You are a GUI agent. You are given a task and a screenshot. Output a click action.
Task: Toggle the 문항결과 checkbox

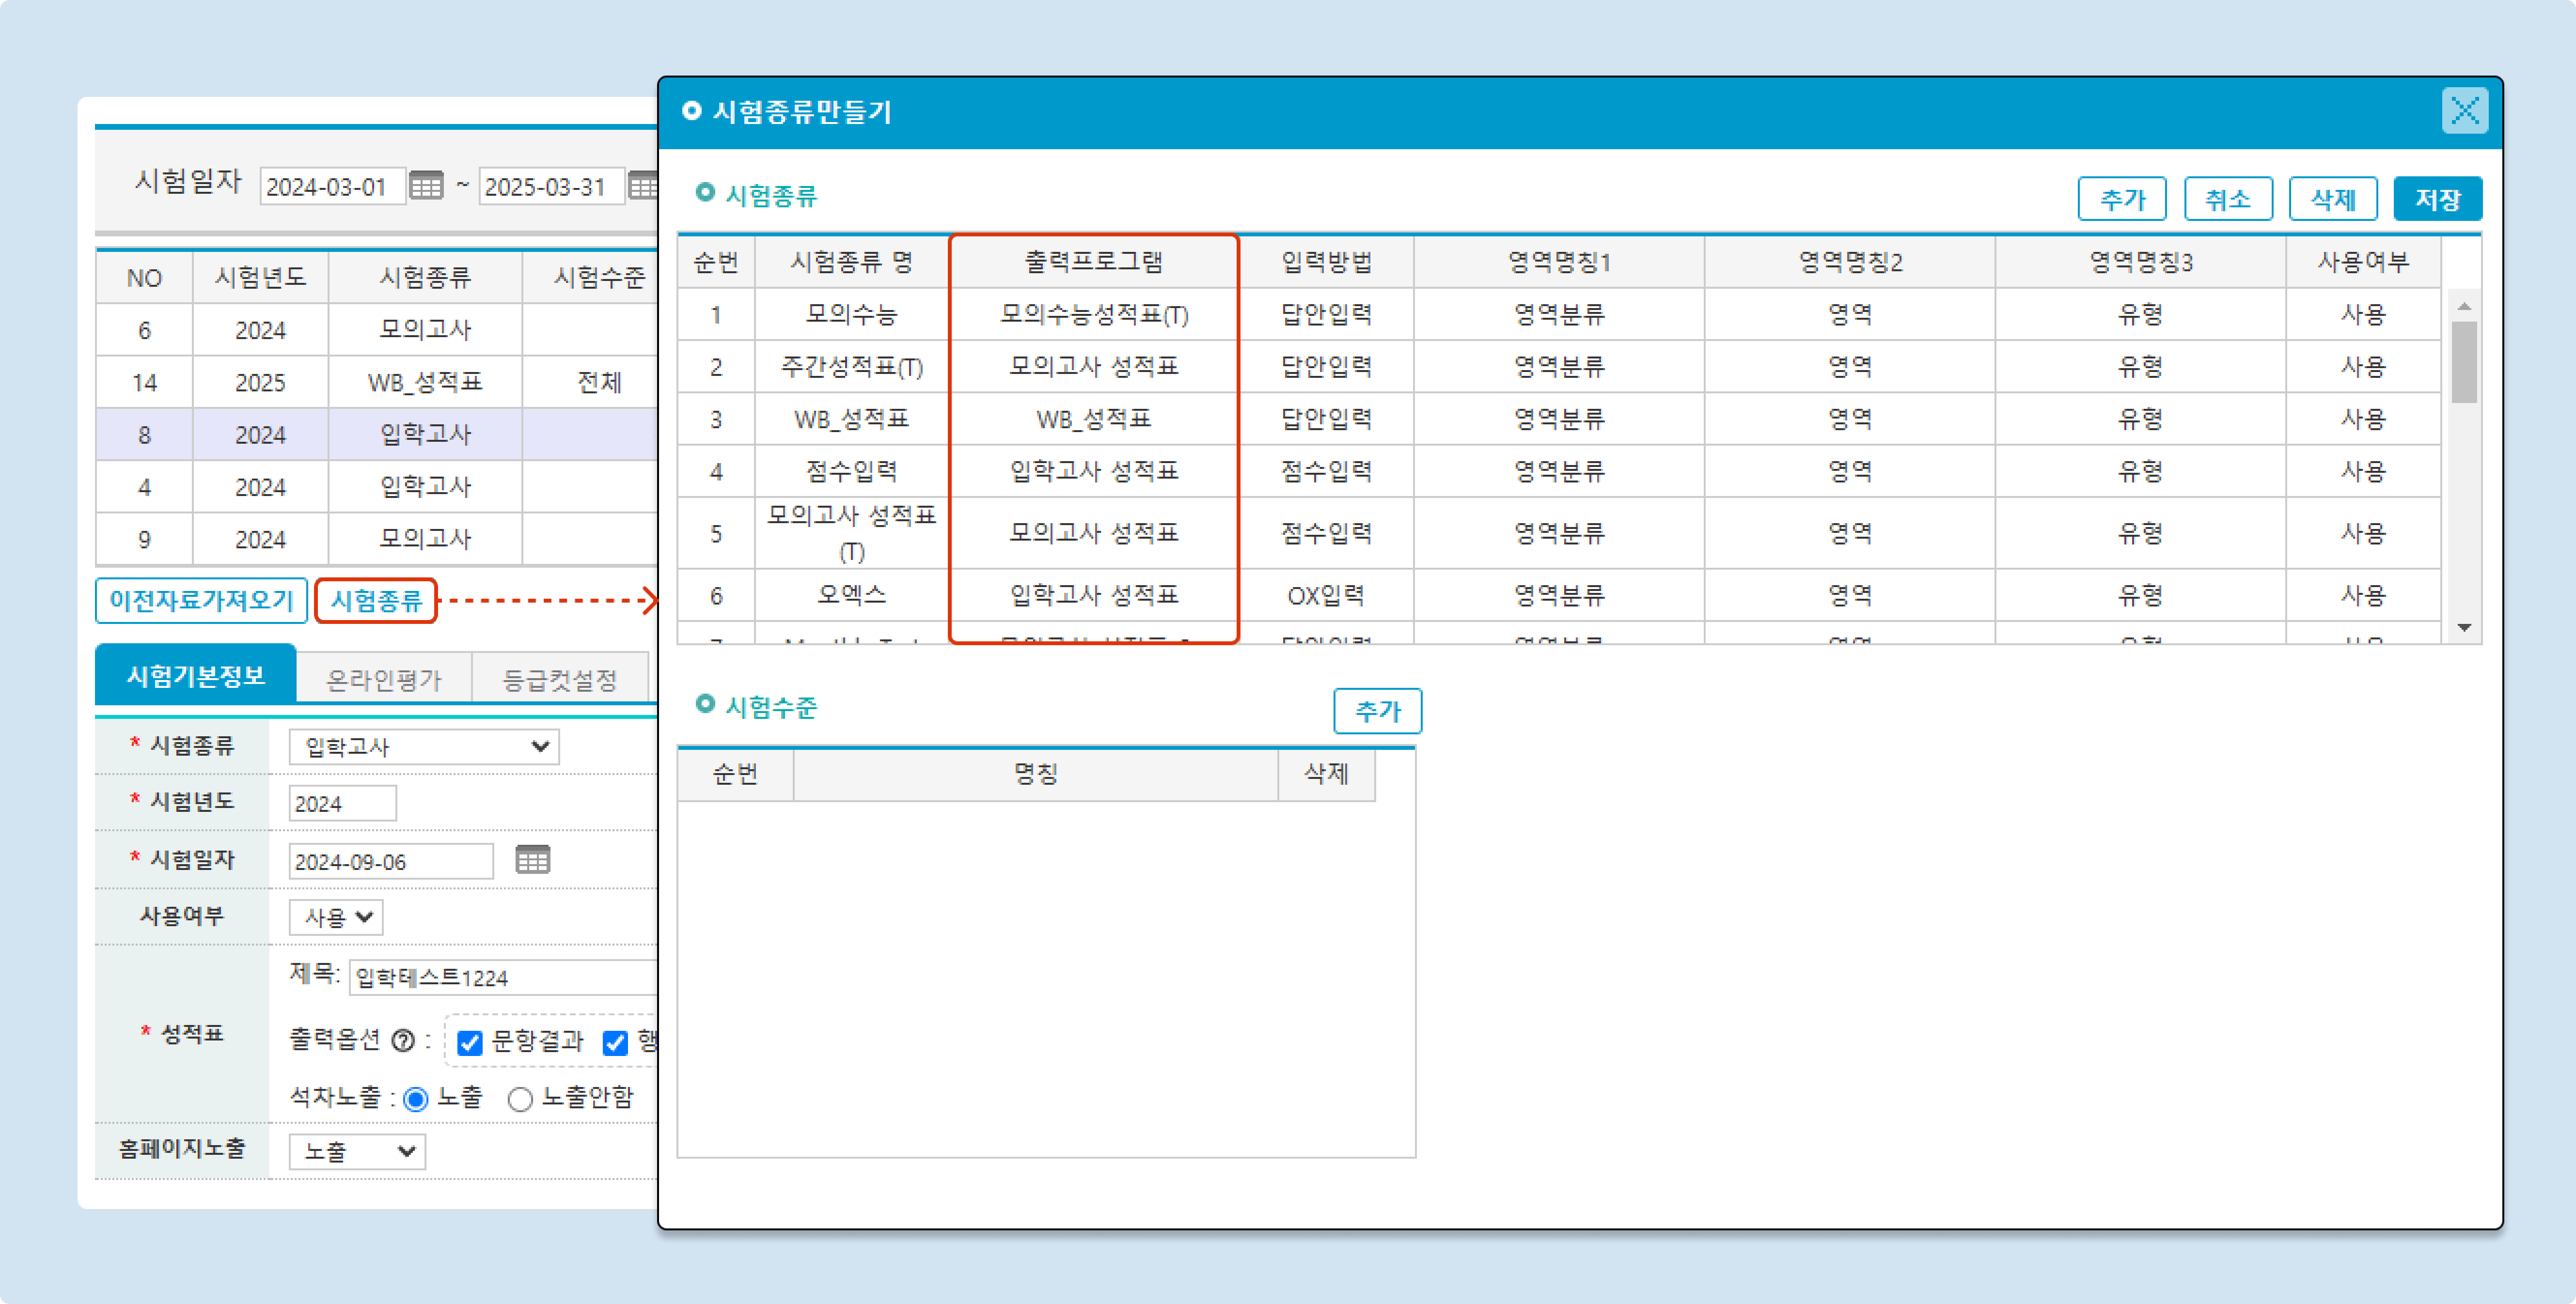coord(469,1043)
